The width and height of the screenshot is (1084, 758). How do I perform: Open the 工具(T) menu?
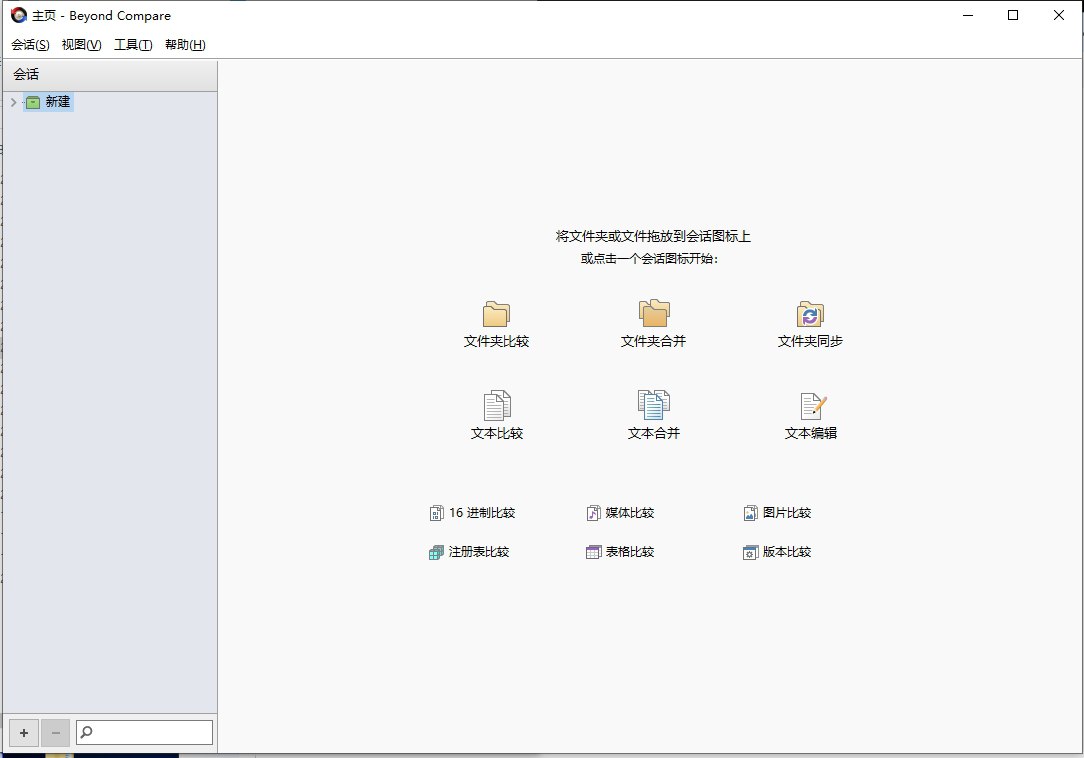coord(133,45)
